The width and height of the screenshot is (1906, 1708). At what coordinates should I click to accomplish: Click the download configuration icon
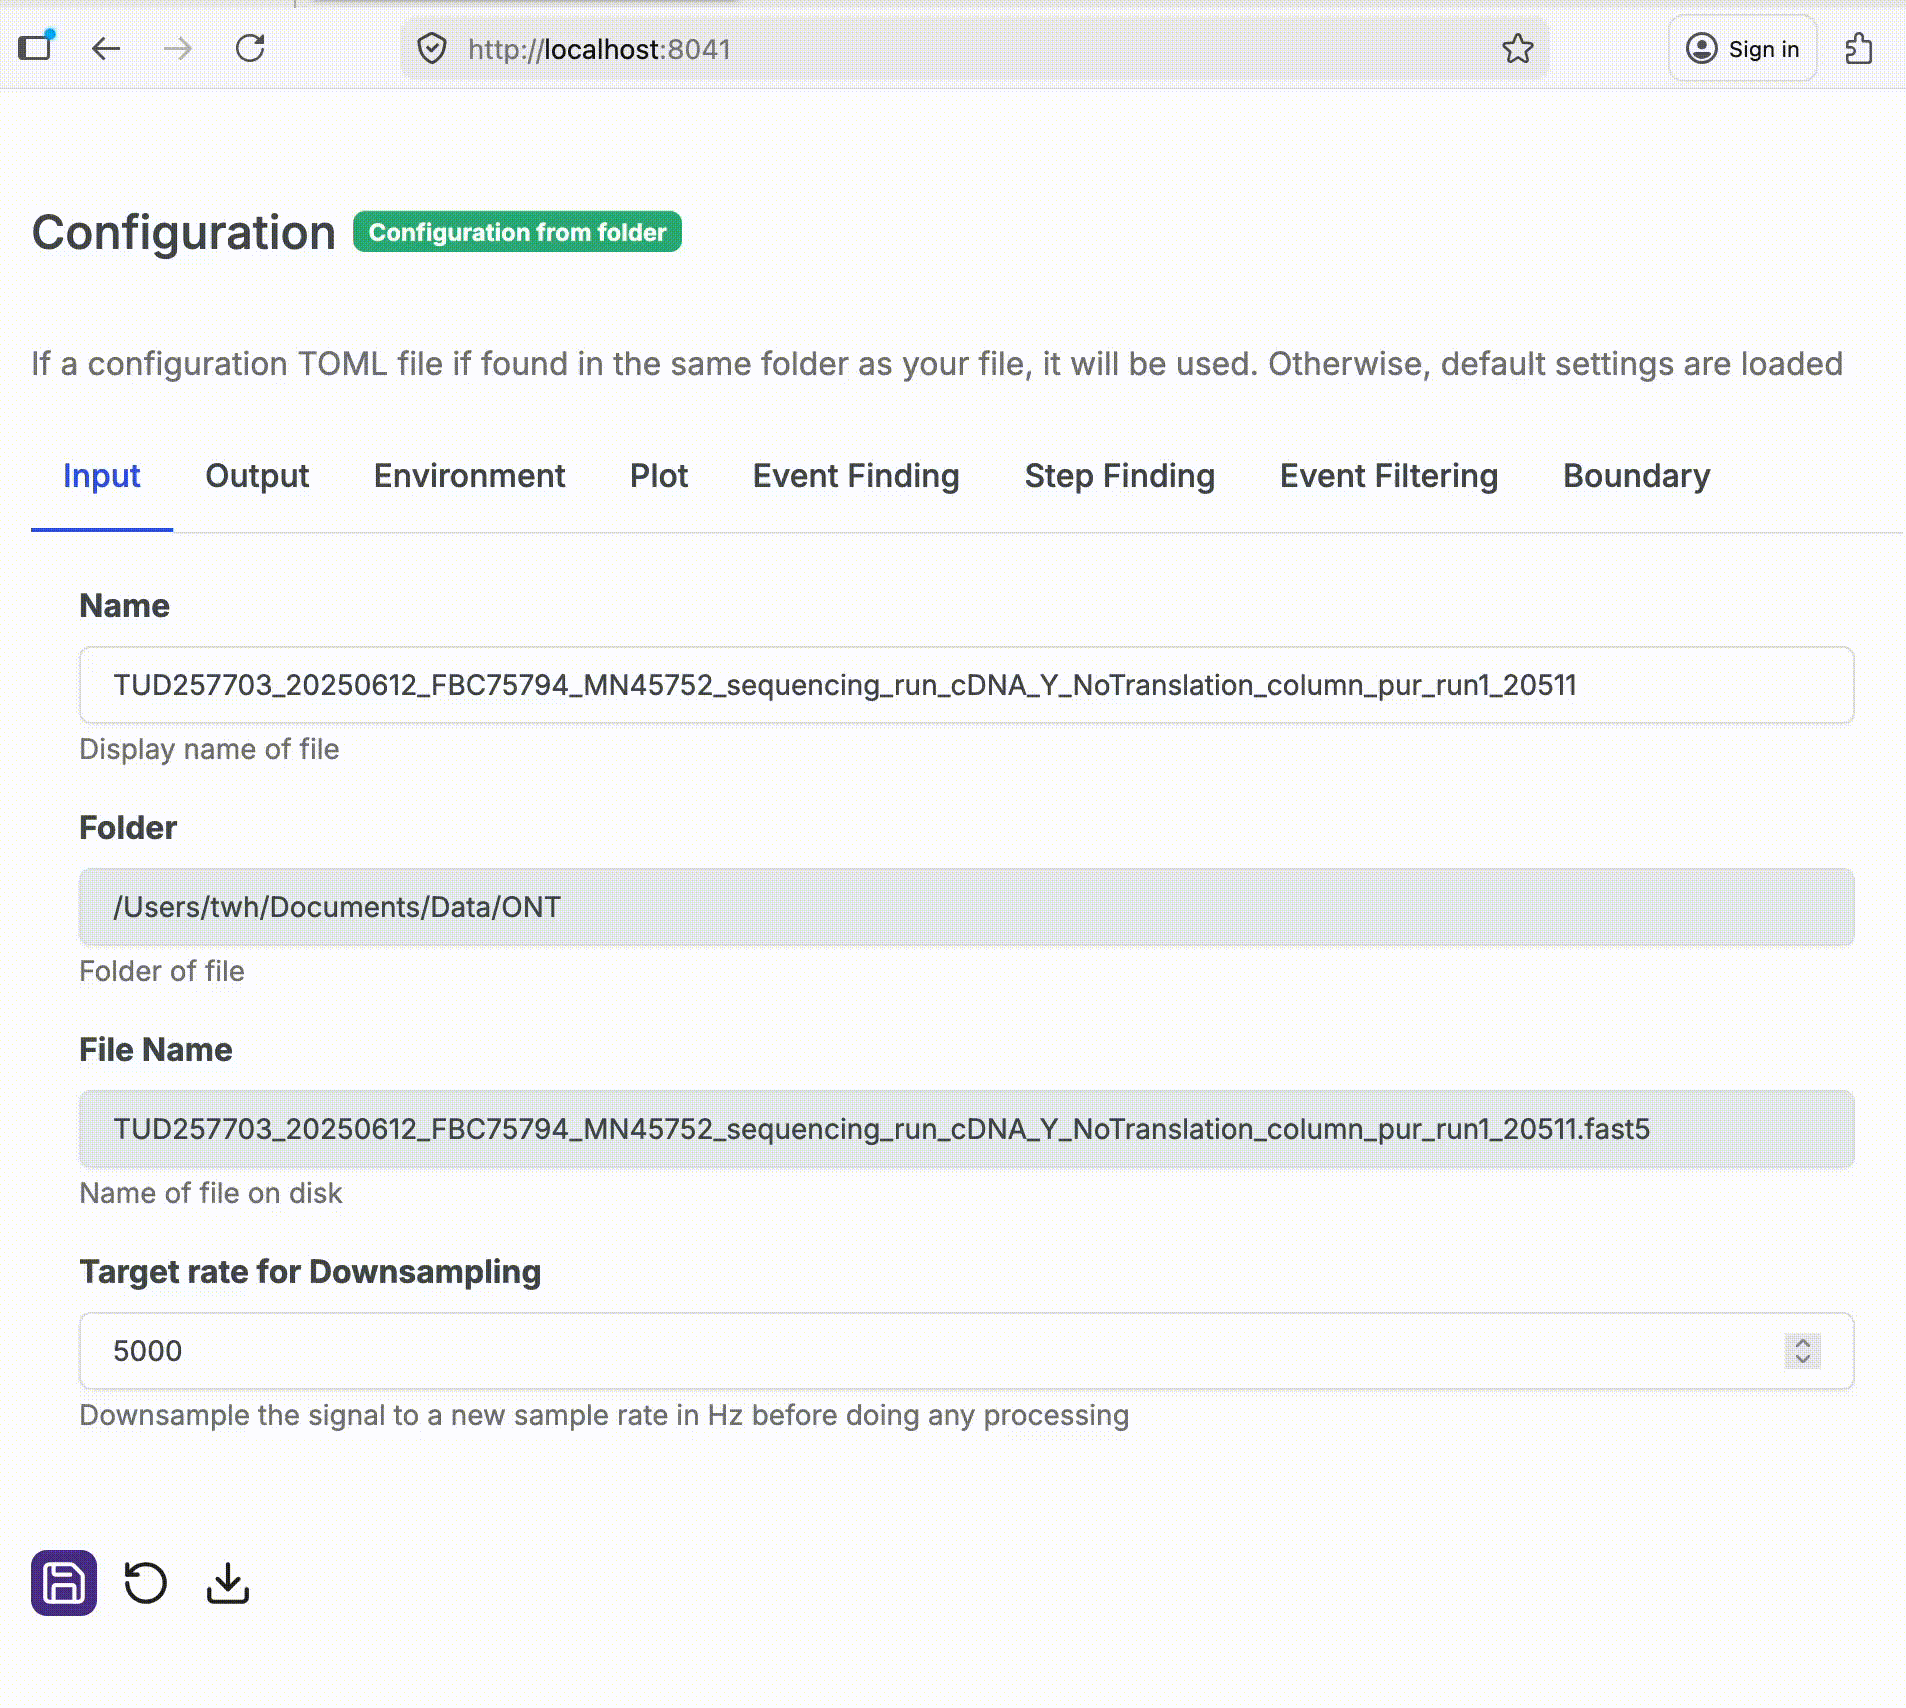click(x=228, y=1581)
